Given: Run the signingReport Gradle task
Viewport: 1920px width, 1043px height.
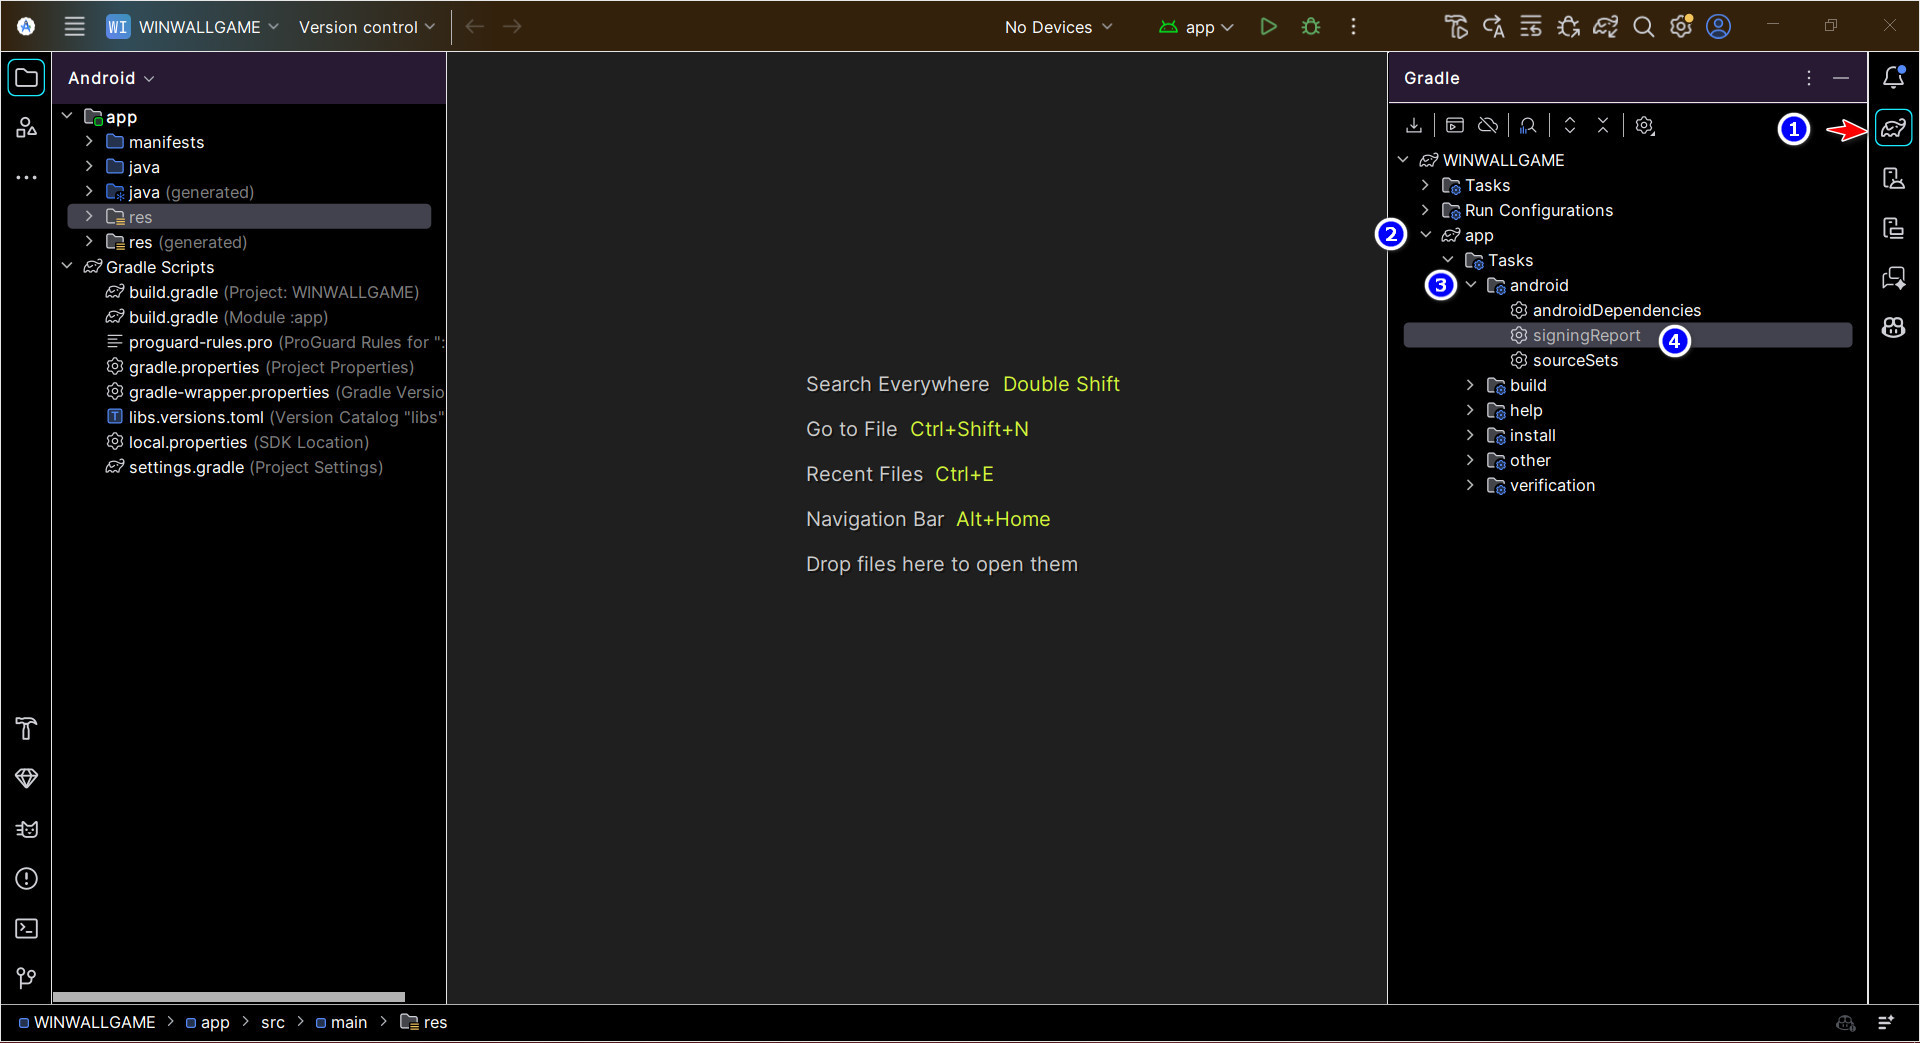Looking at the screenshot, I should [x=1587, y=335].
